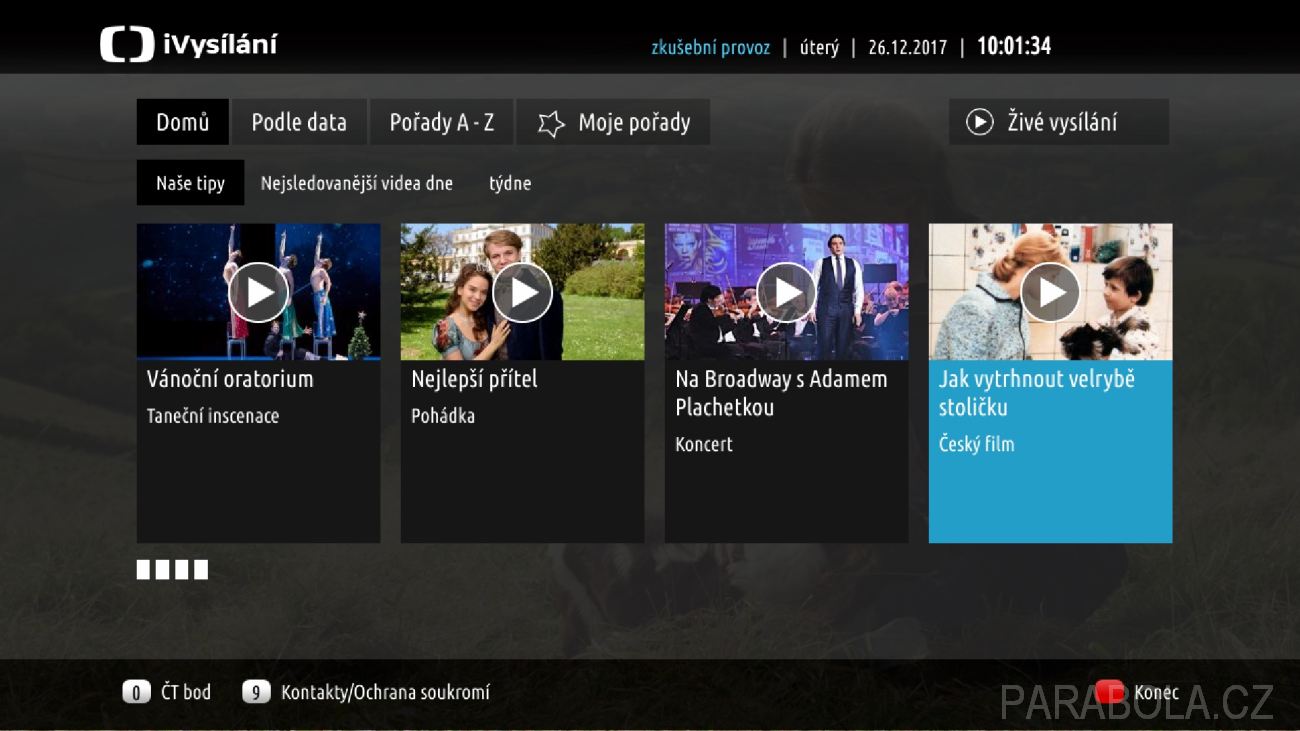The height and width of the screenshot is (731, 1300).
Task: Click the Vánoční oratorium title
Action: pos(230,379)
